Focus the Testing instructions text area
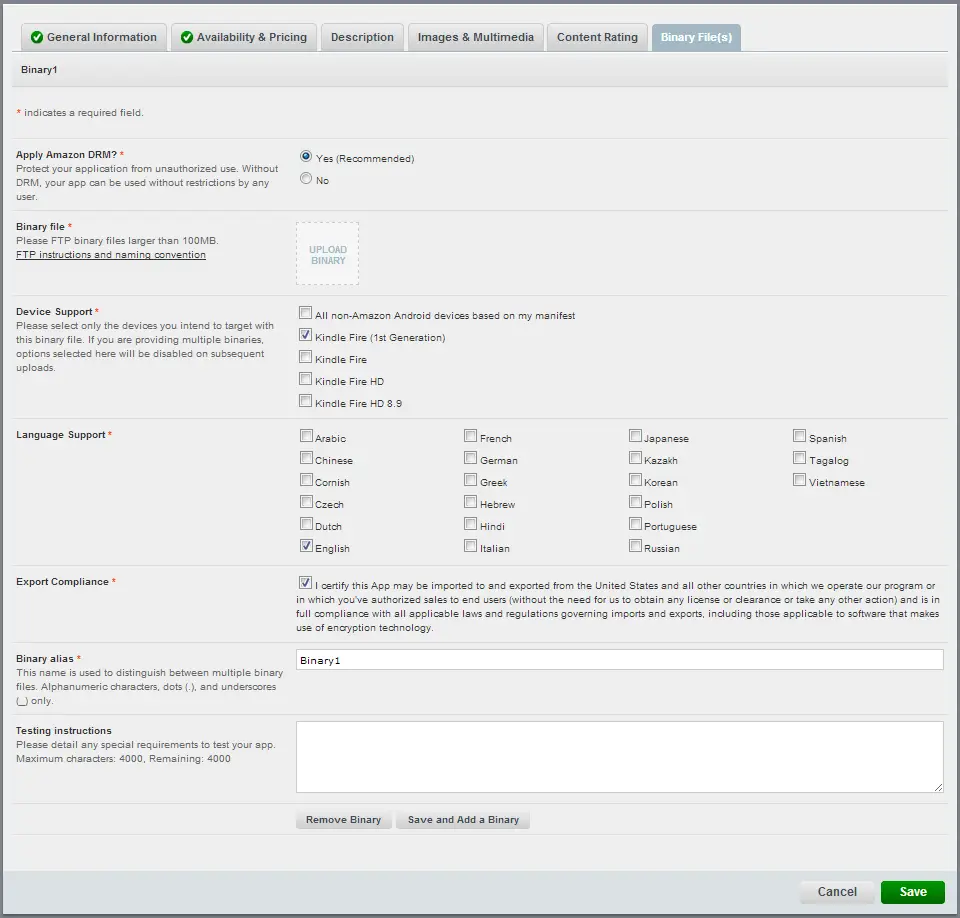This screenshot has width=960, height=918. click(619, 757)
